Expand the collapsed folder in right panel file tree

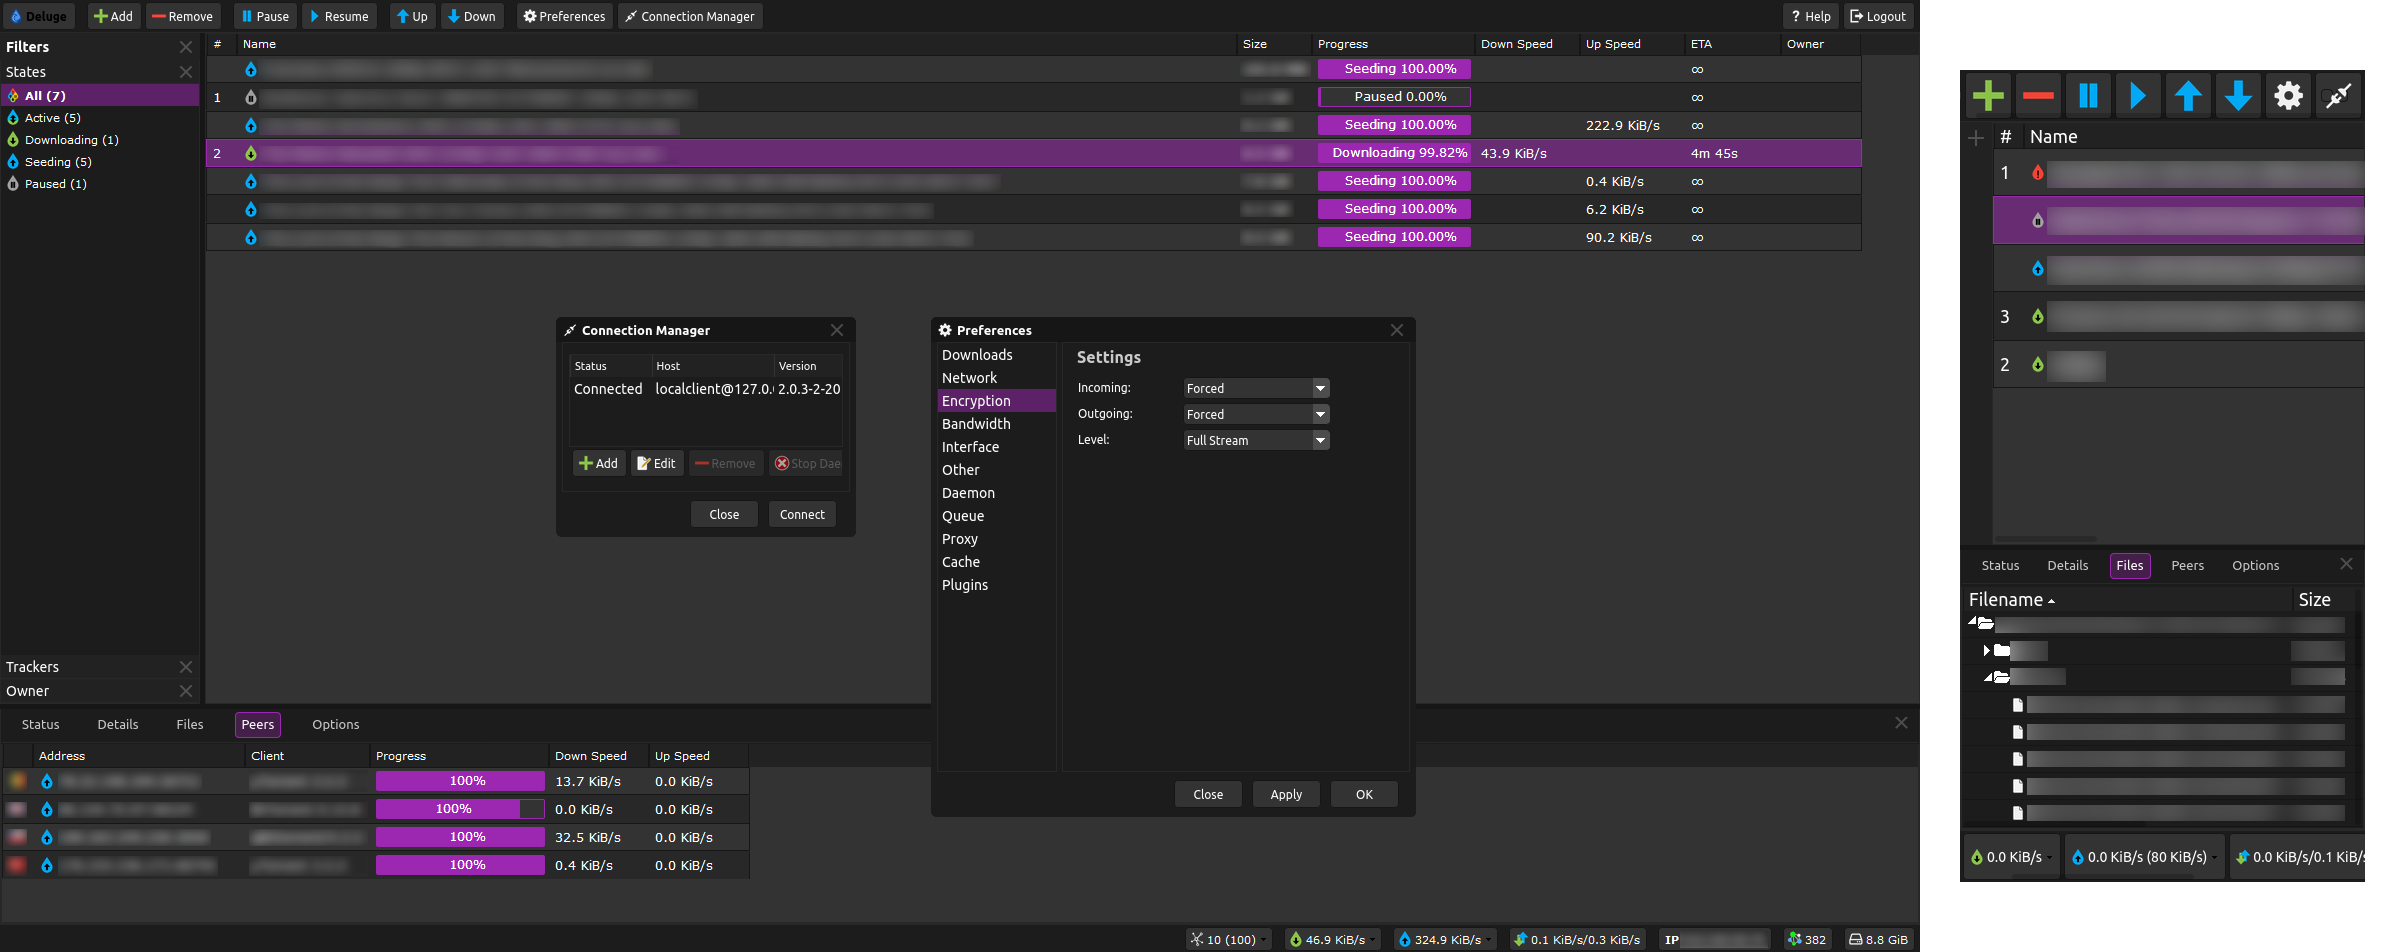(x=1986, y=651)
